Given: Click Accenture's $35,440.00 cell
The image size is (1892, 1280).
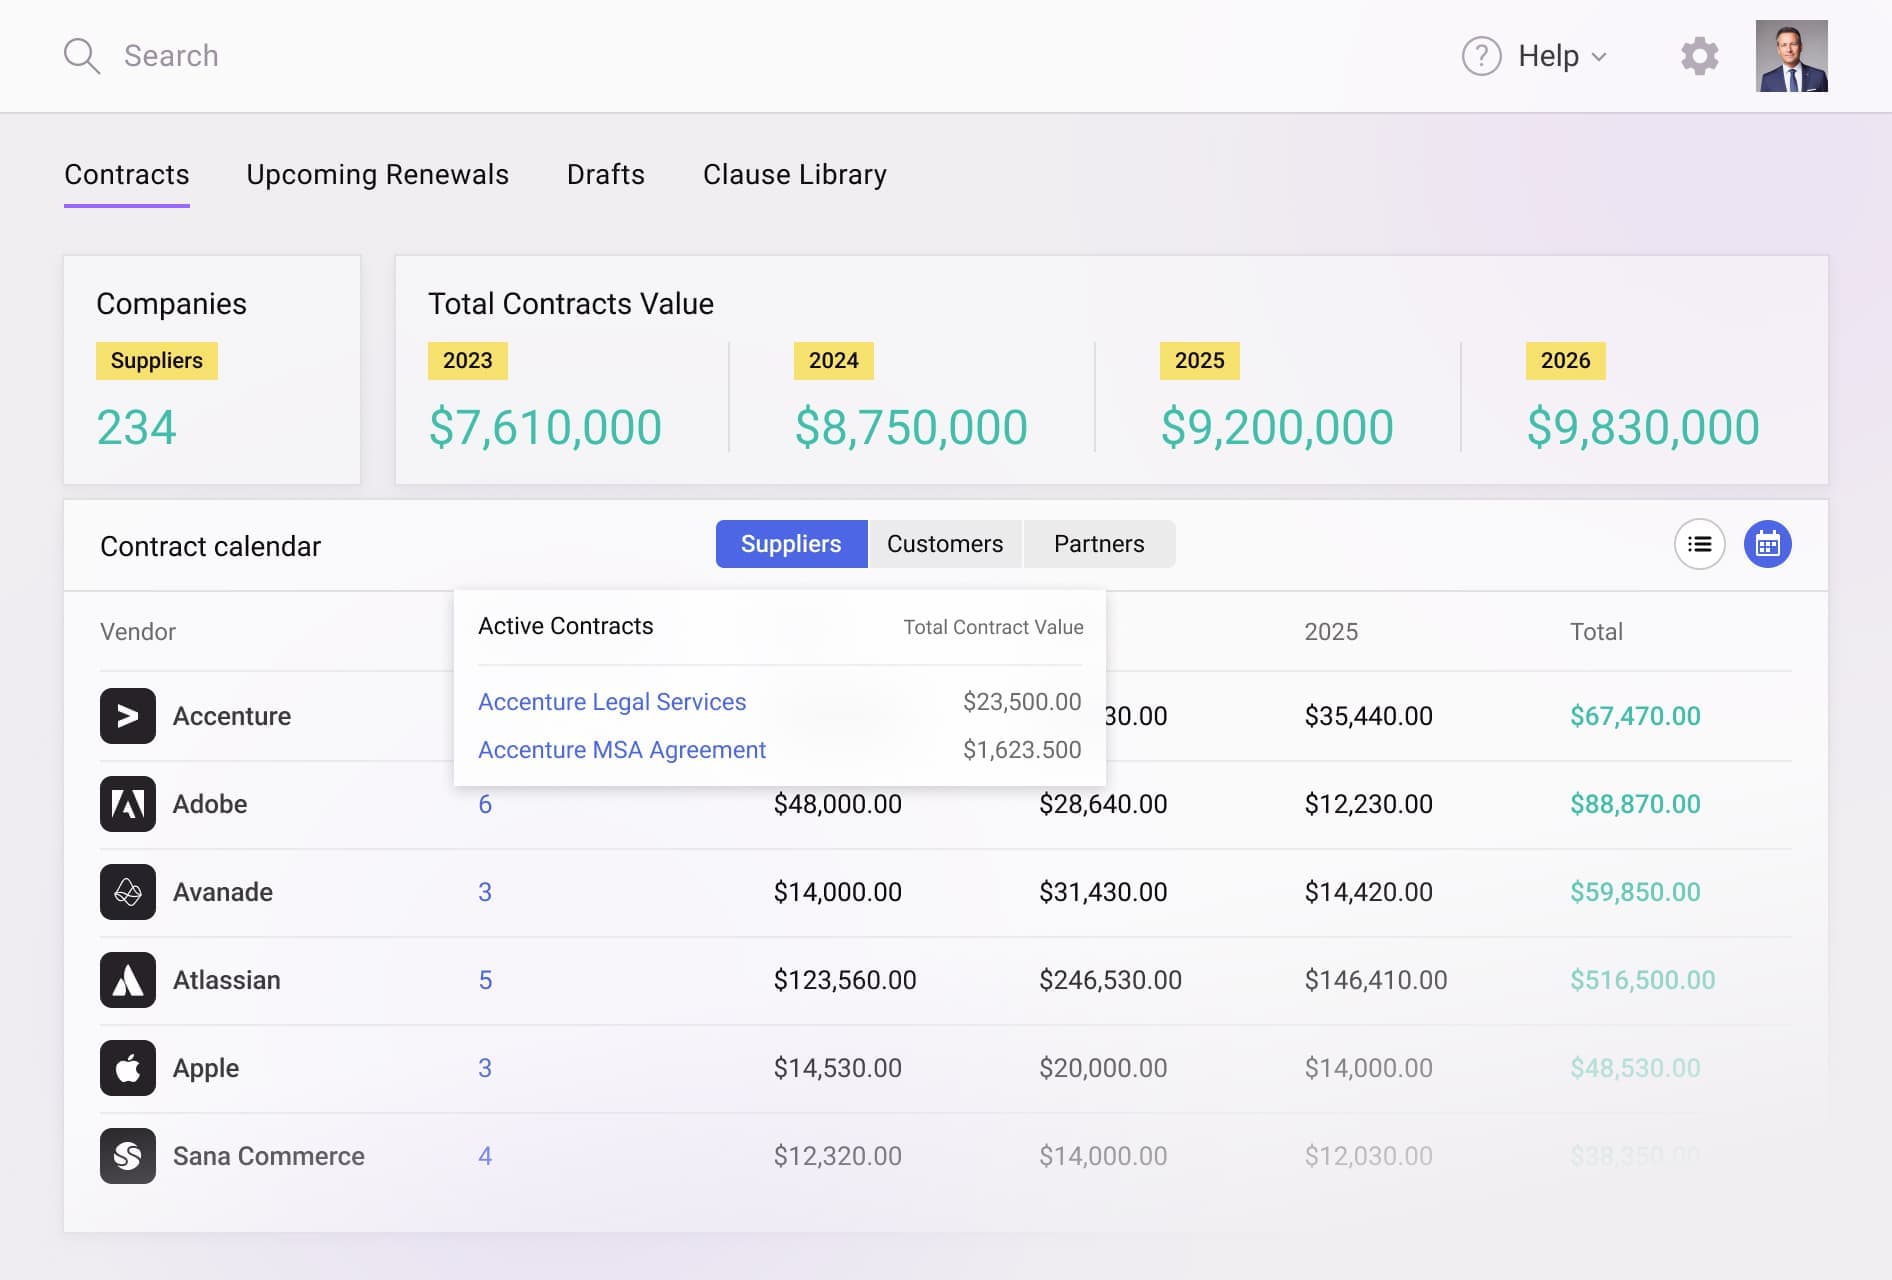Looking at the screenshot, I should tap(1368, 716).
